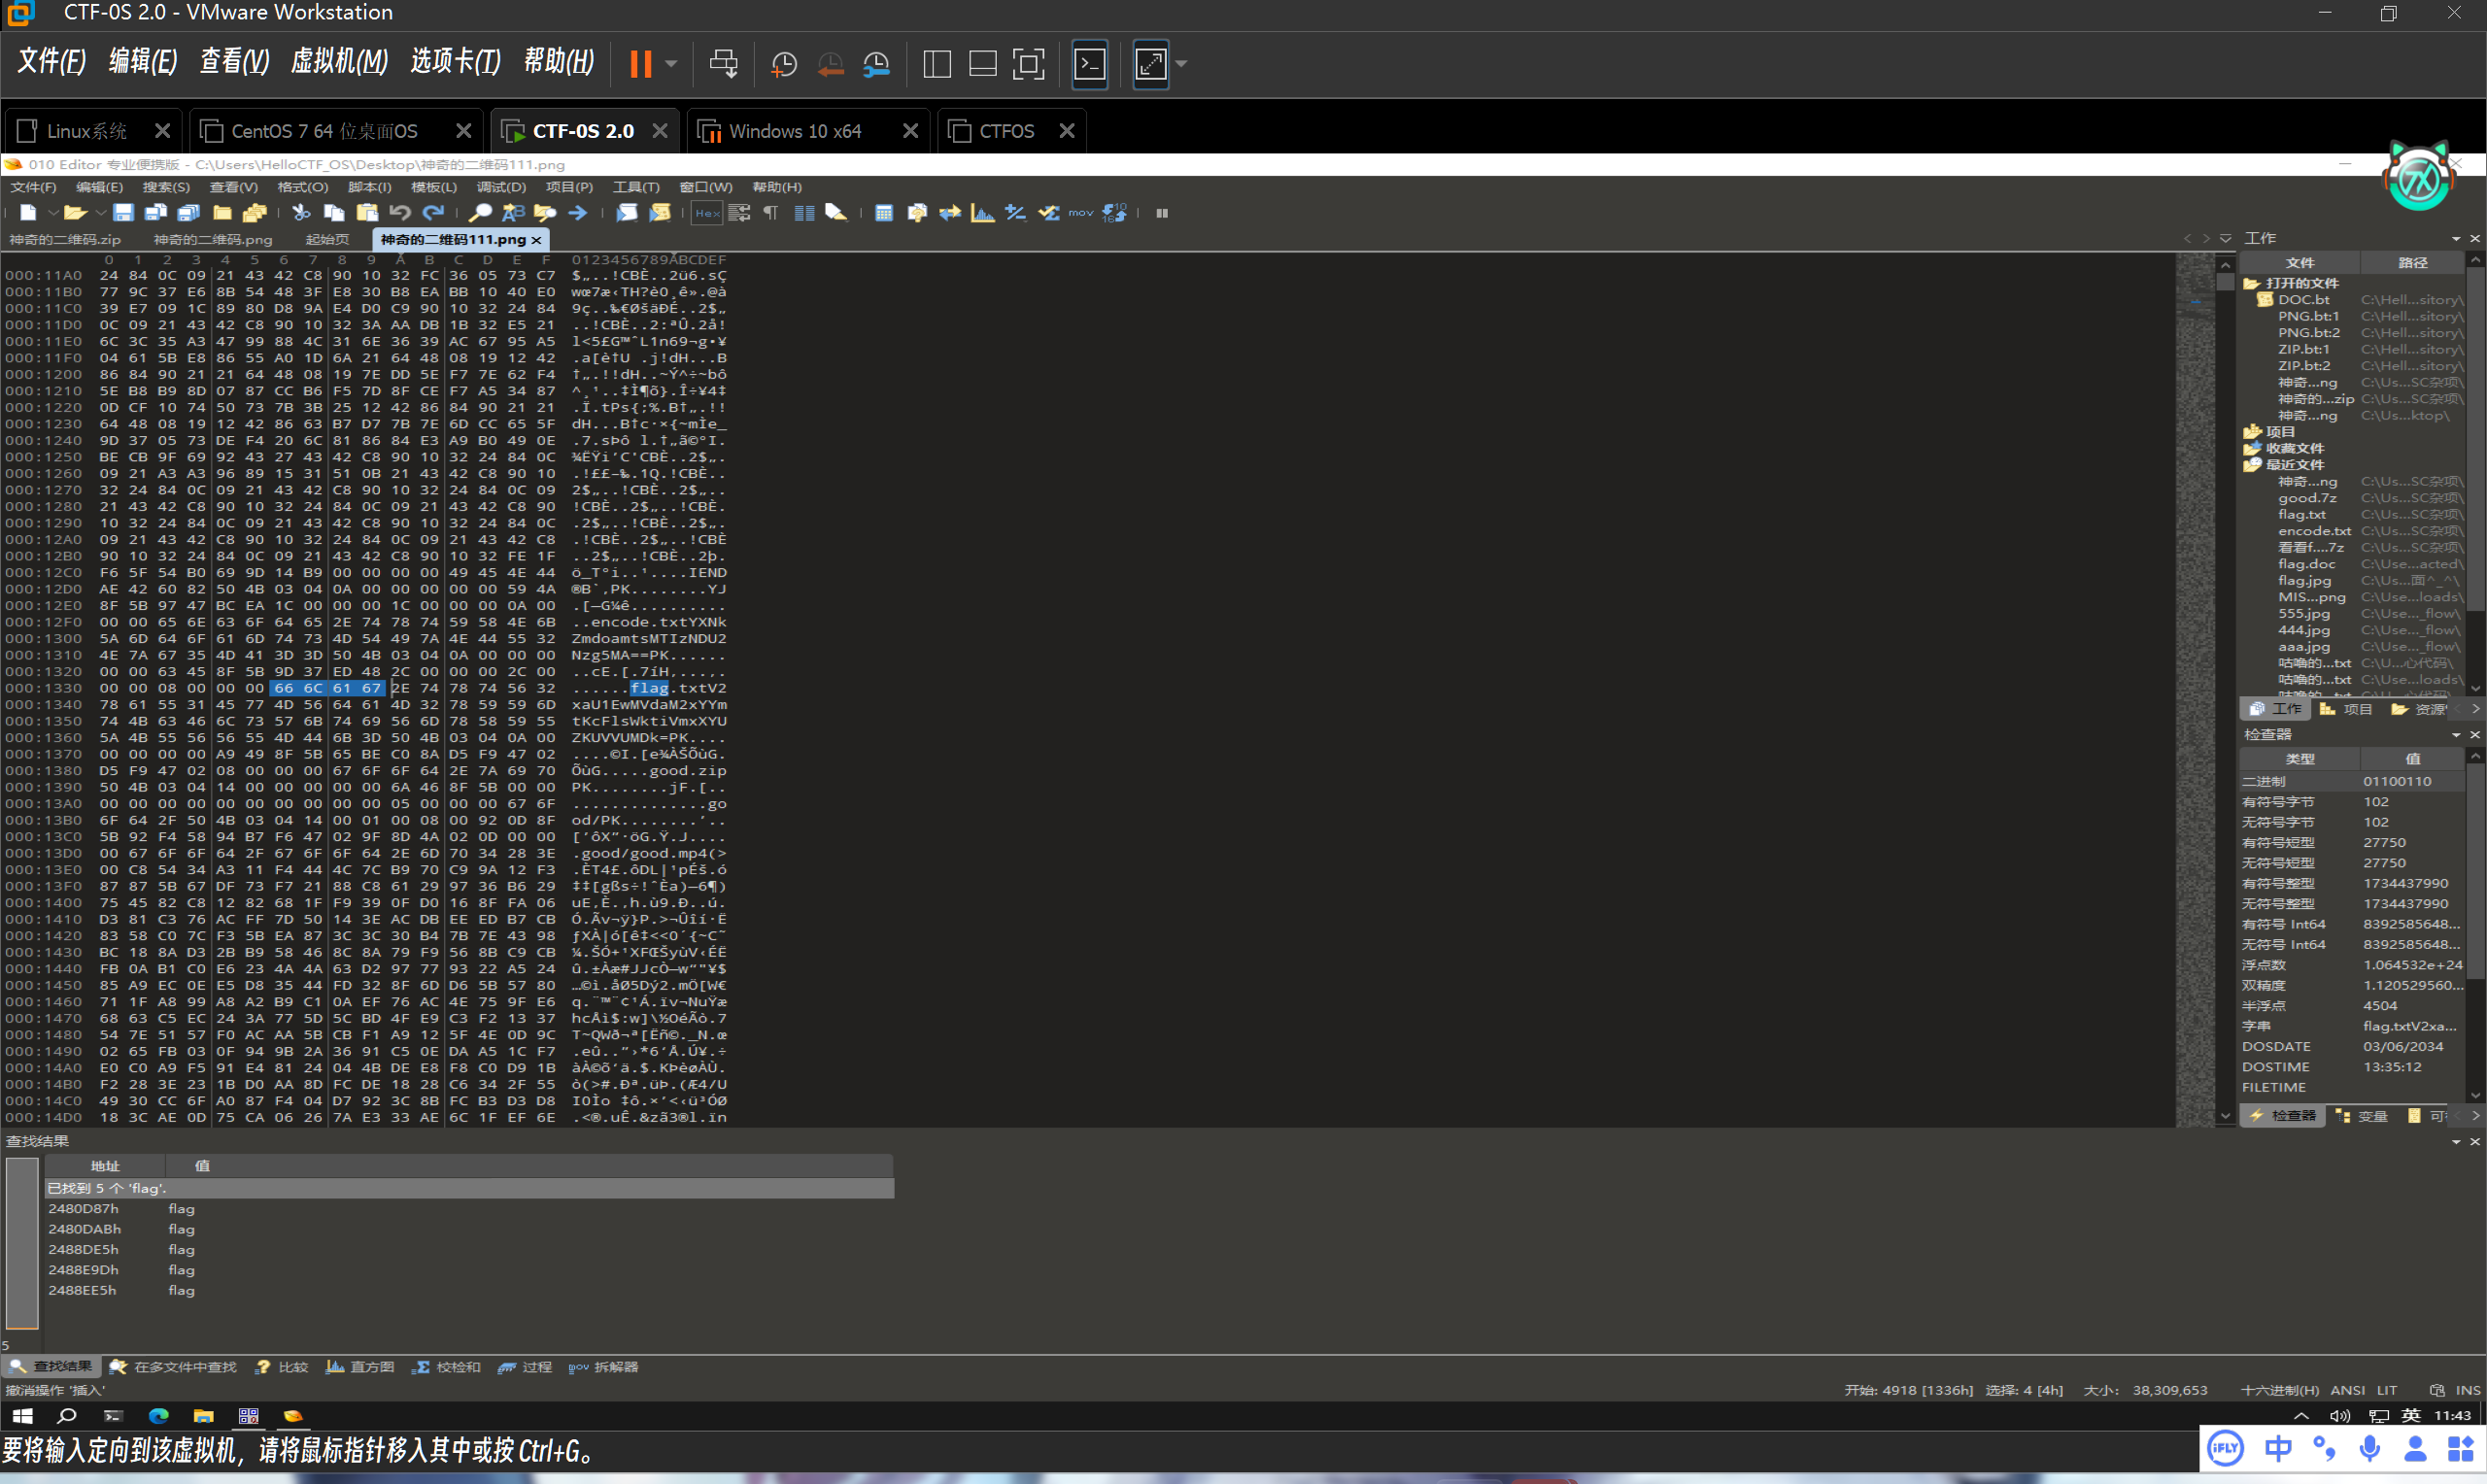This screenshot has height=1484, width=2487.
Task: Click the Cut scissors icon
Action: [301, 213]
